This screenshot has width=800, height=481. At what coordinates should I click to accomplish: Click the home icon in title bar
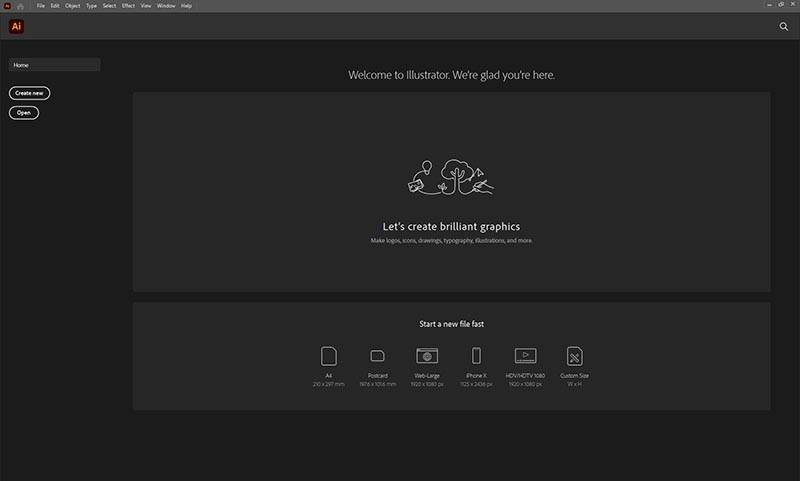20,6
